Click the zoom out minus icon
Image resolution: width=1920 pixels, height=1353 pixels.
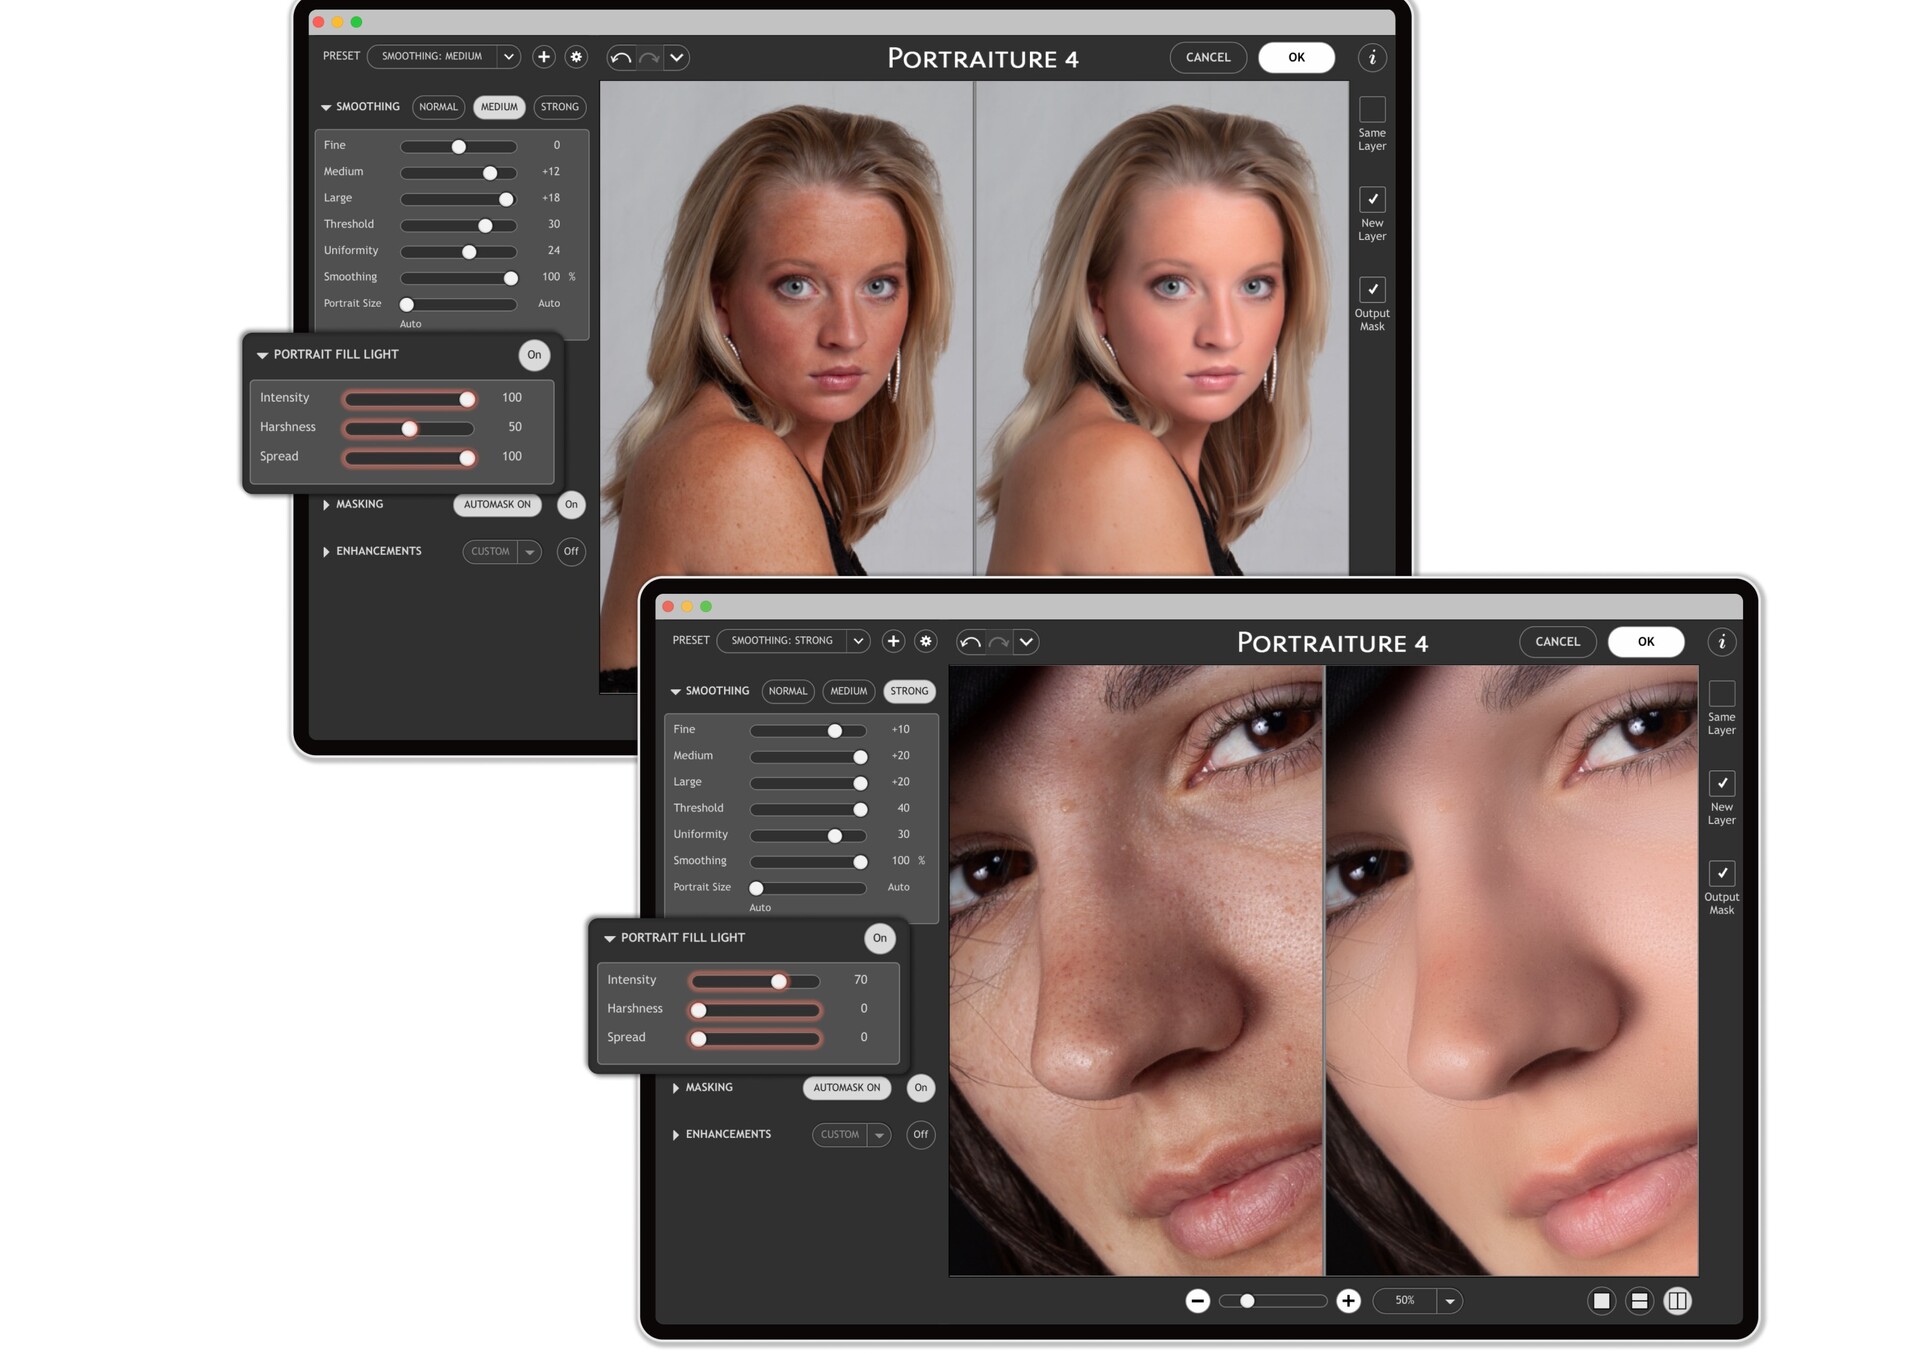coord(1197,1300)
